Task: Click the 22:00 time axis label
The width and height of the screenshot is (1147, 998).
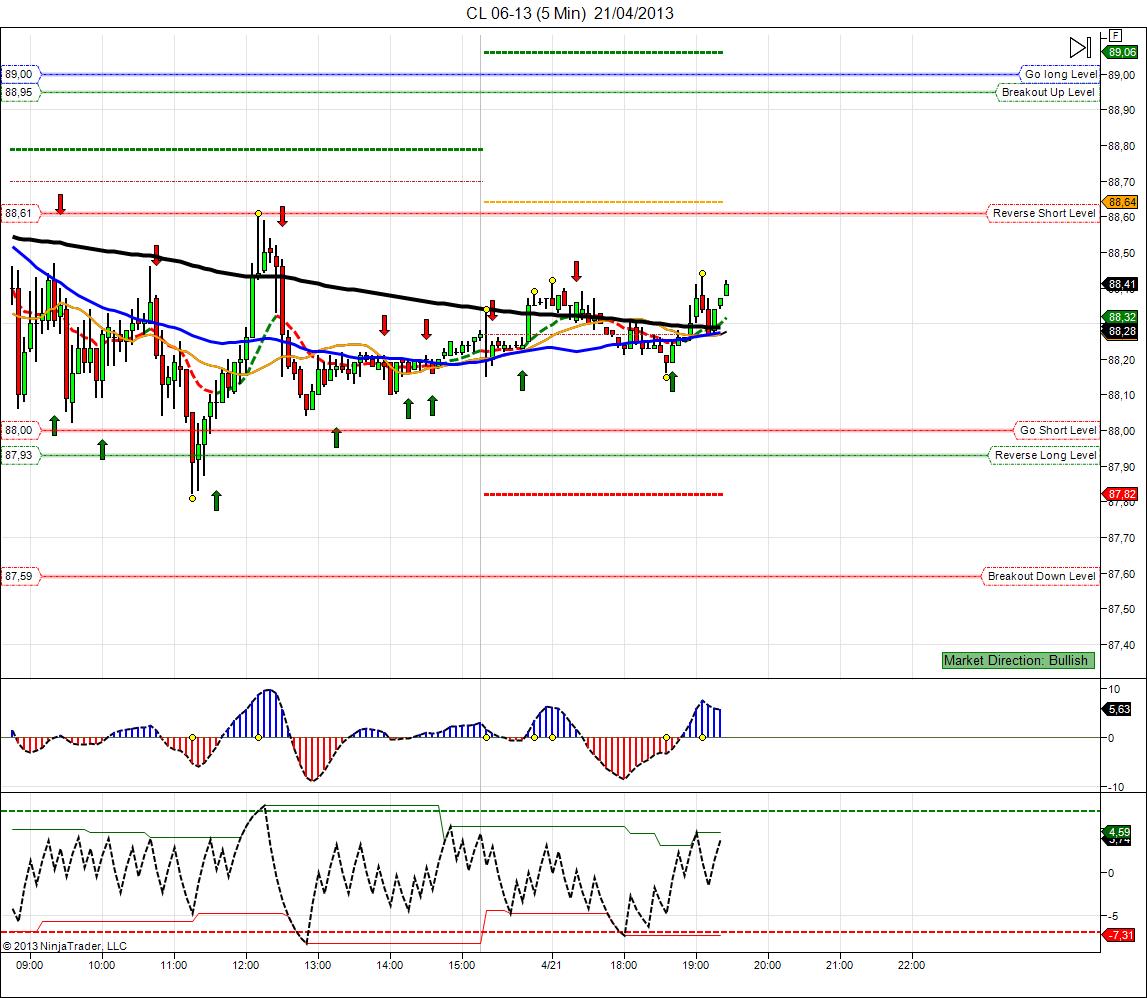Action: tap(911, 965)
